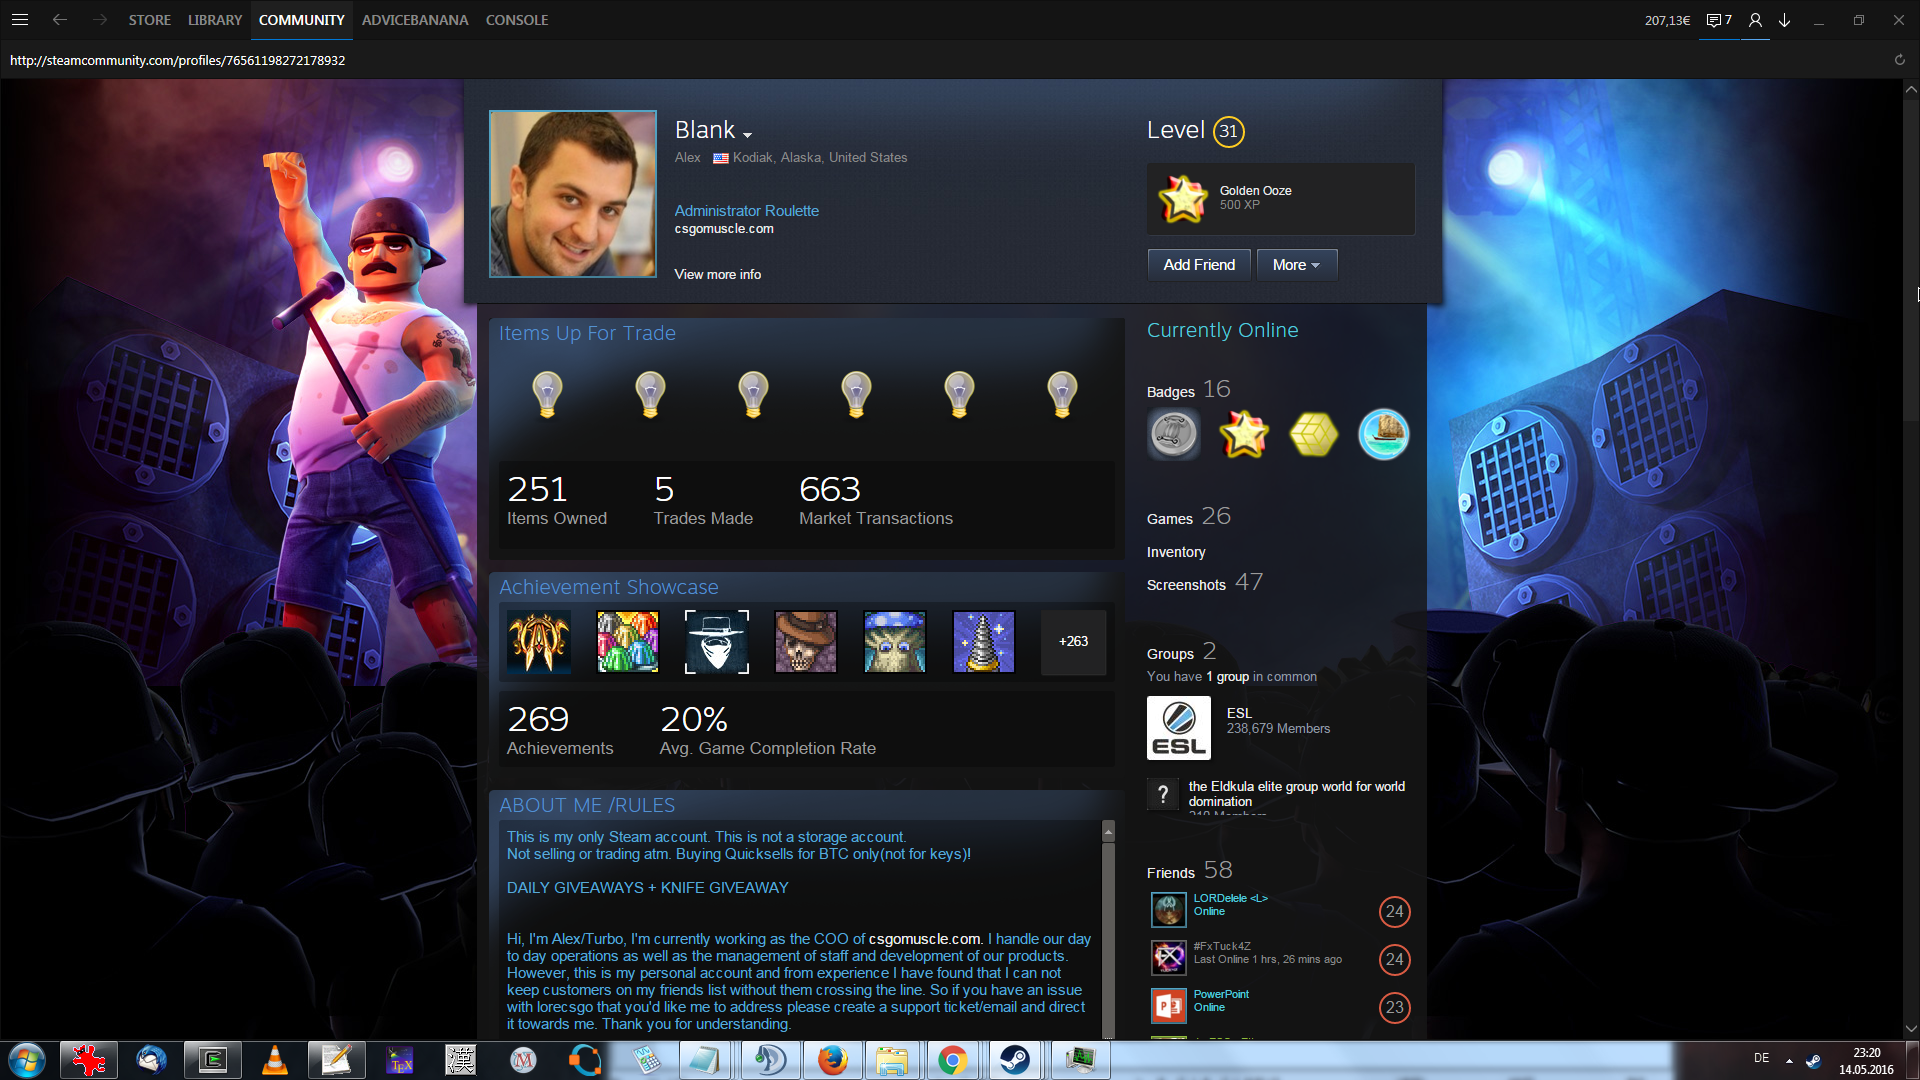
Task: Open the STORE menu tab
Action: click(149, 20)
